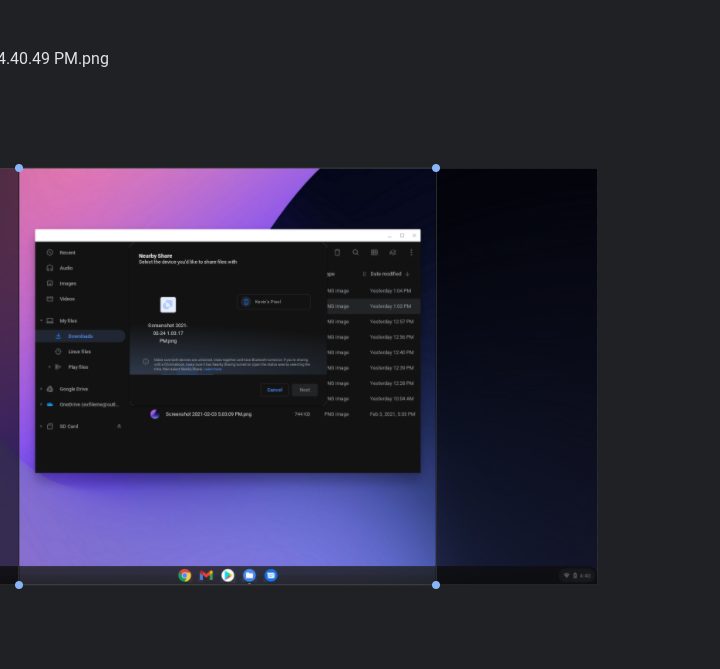Select Images in the Files sidebar
The width and height of the screenshot is (720, 669).
point(68,283)
